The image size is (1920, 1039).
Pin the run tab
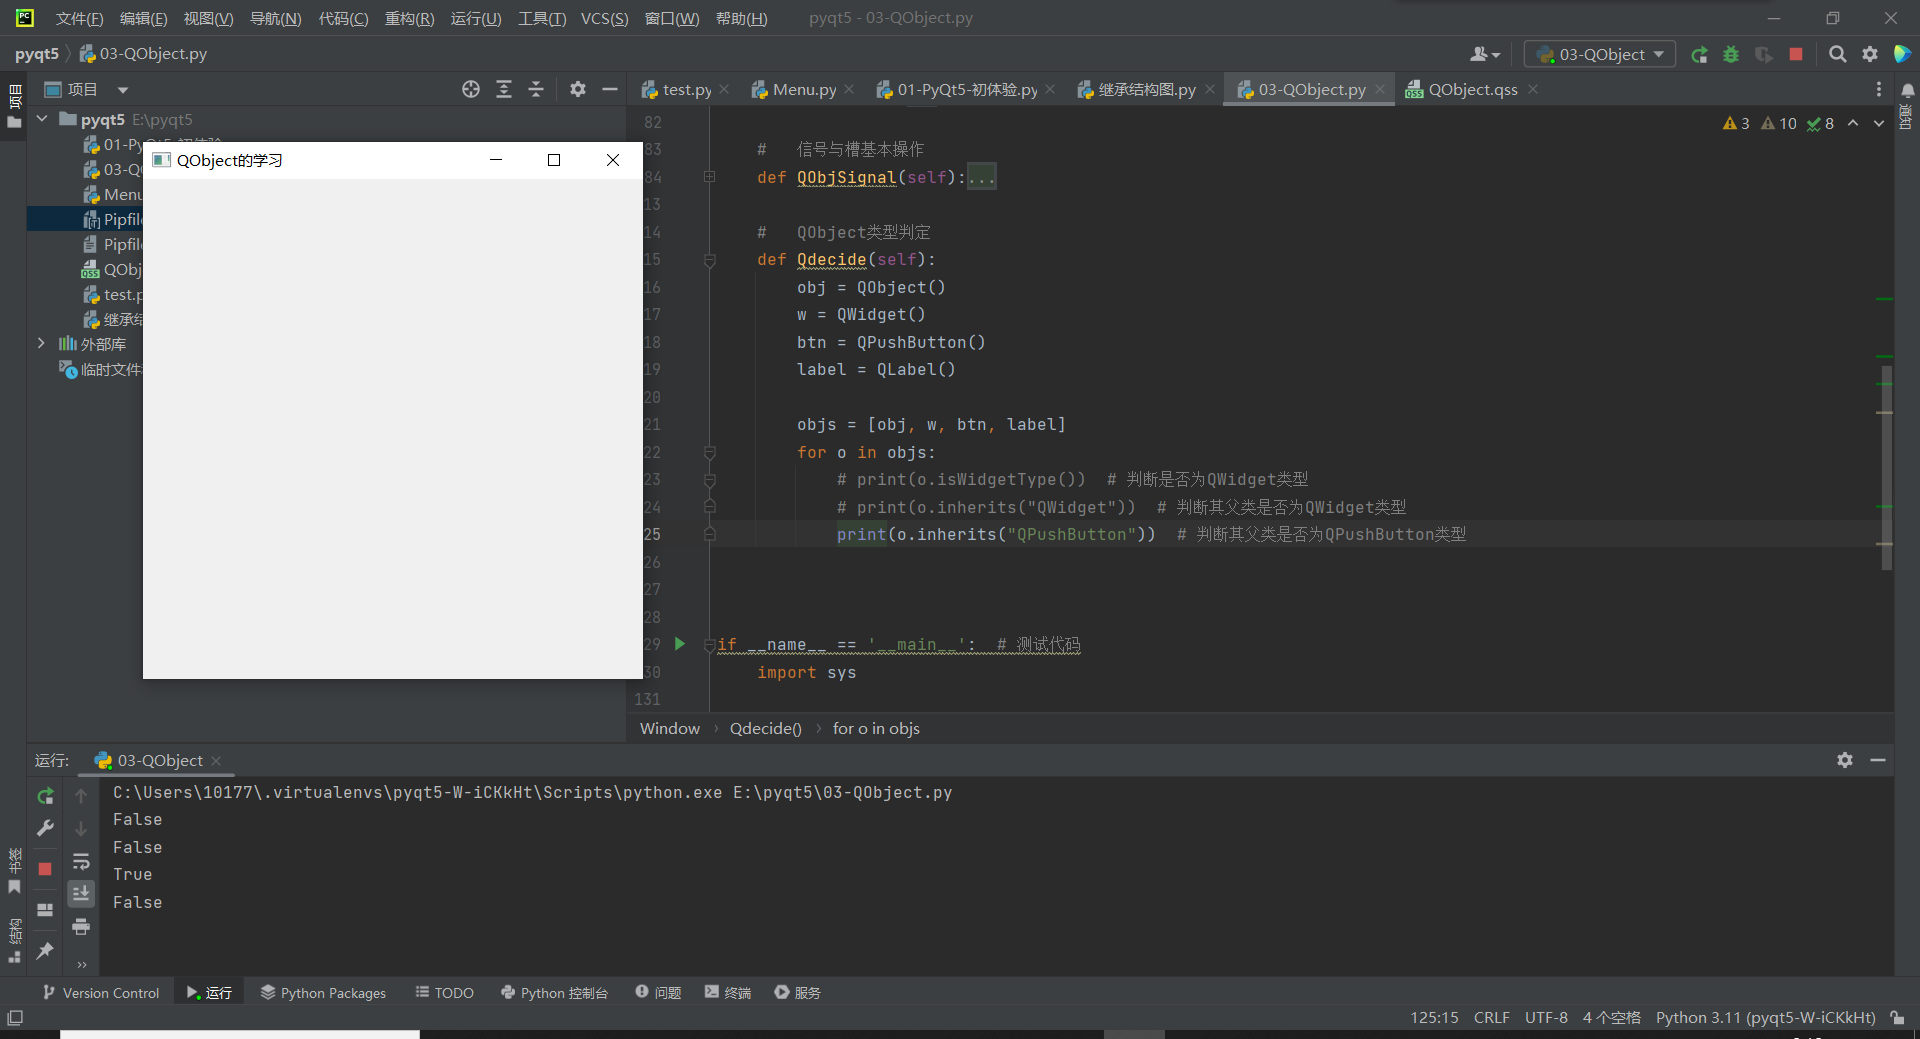tap(45, 950)
